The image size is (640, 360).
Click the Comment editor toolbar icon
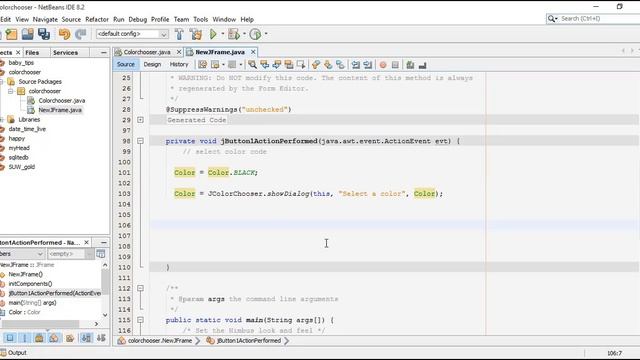(410, 64)
